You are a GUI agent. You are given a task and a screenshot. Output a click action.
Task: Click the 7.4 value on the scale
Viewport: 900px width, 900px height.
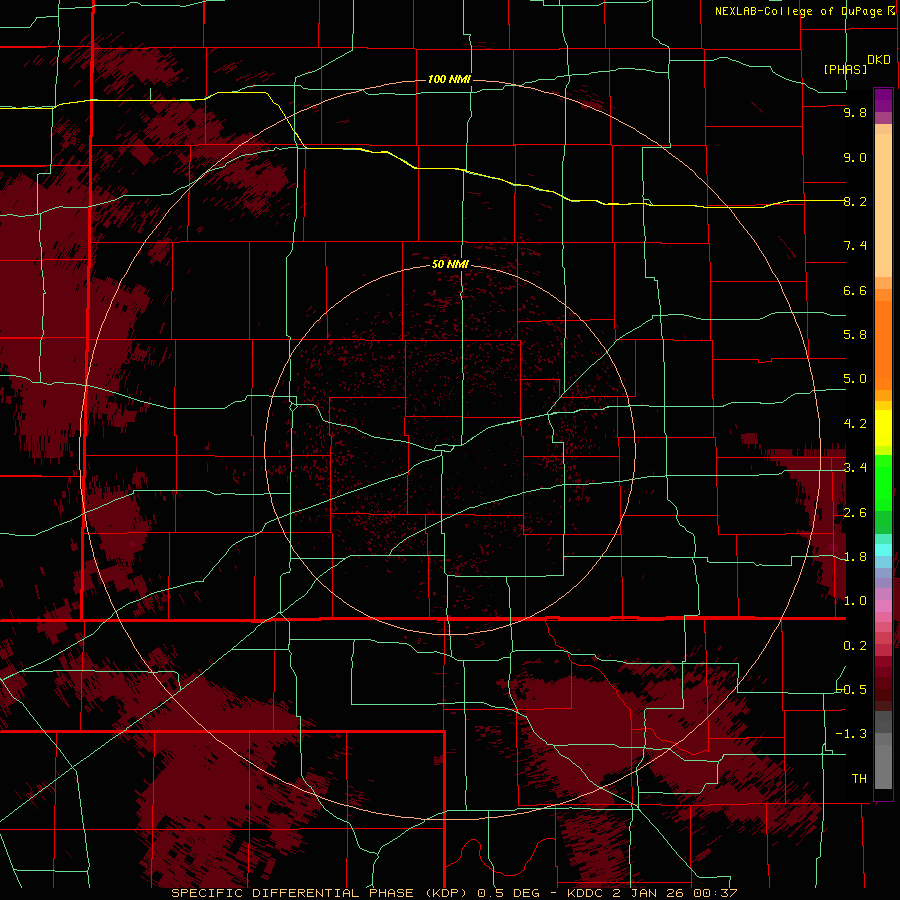click(855, 246)
